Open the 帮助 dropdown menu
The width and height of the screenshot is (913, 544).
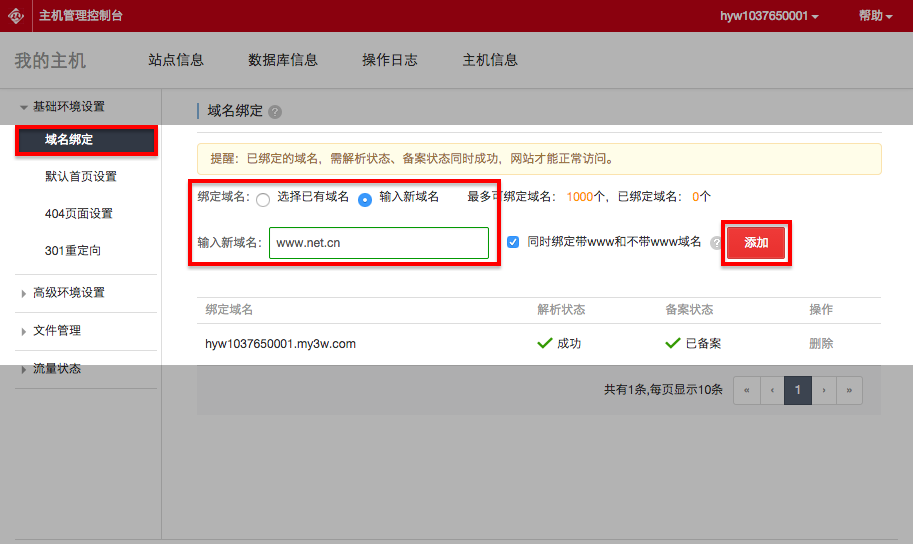[875, 16]
